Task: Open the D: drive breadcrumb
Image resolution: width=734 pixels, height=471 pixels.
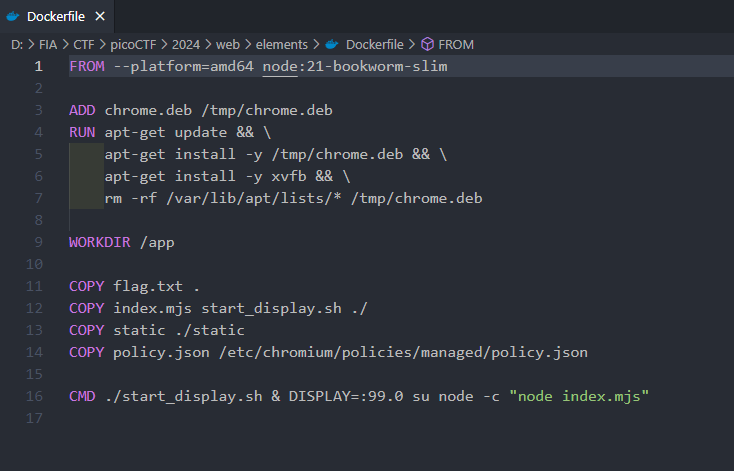Action: coord(17,44)
